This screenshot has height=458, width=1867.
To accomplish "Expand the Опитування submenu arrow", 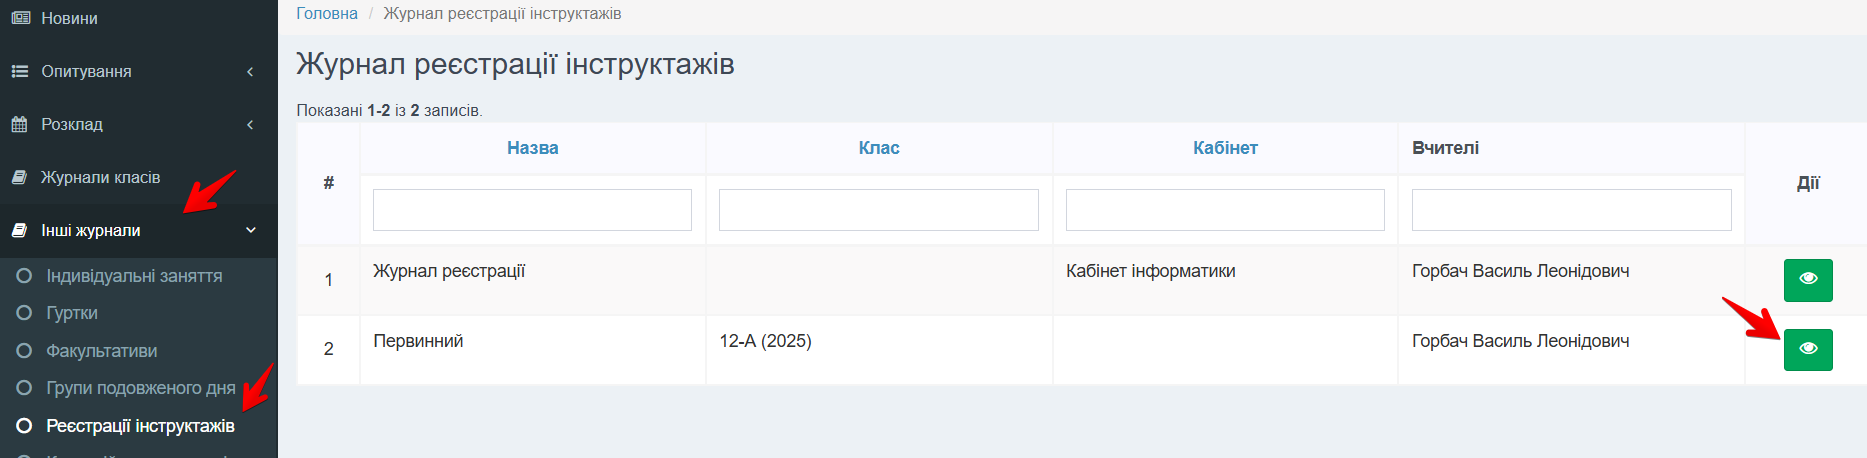I will (x=250, y=71).
